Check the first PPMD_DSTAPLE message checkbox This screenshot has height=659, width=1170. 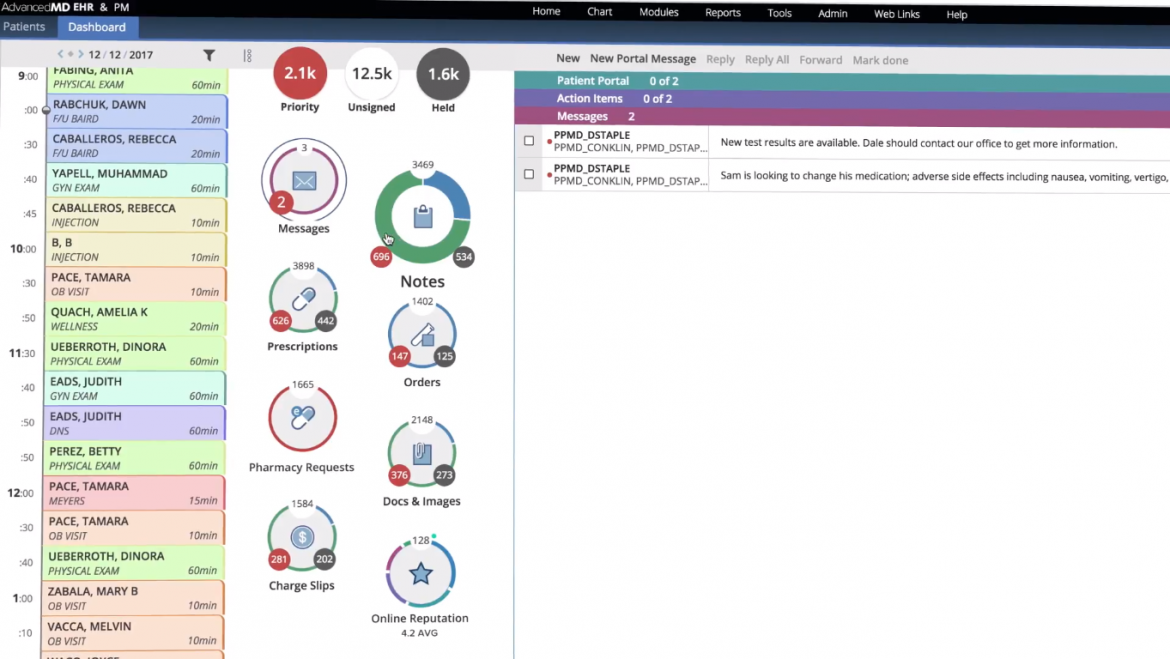point(529,140)
